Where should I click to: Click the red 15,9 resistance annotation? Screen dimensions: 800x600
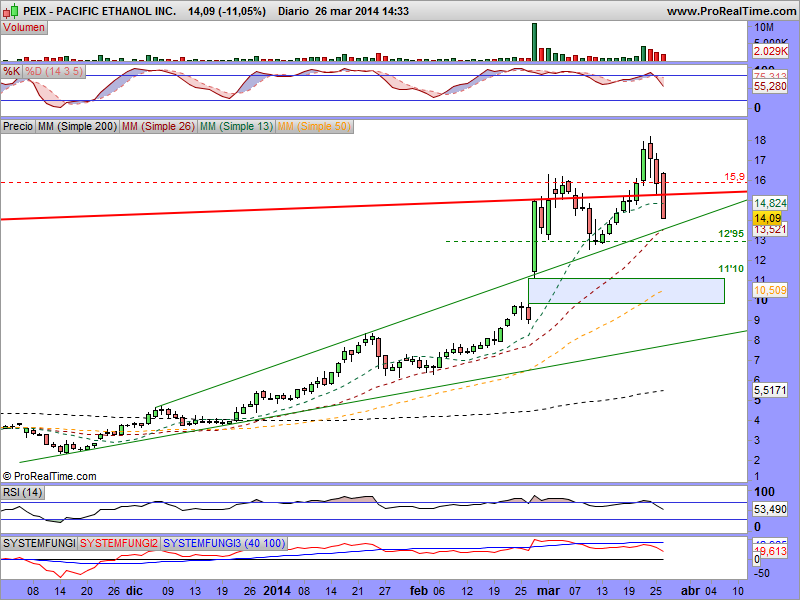[x=734, y=177]
